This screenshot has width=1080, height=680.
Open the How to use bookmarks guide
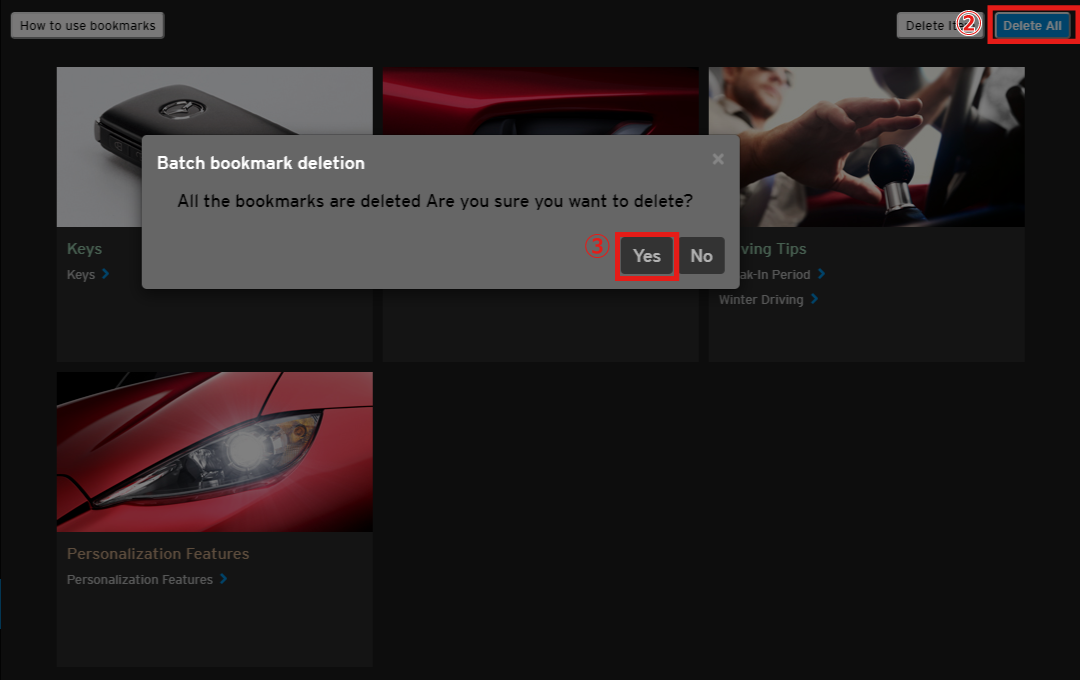[88, 26]
